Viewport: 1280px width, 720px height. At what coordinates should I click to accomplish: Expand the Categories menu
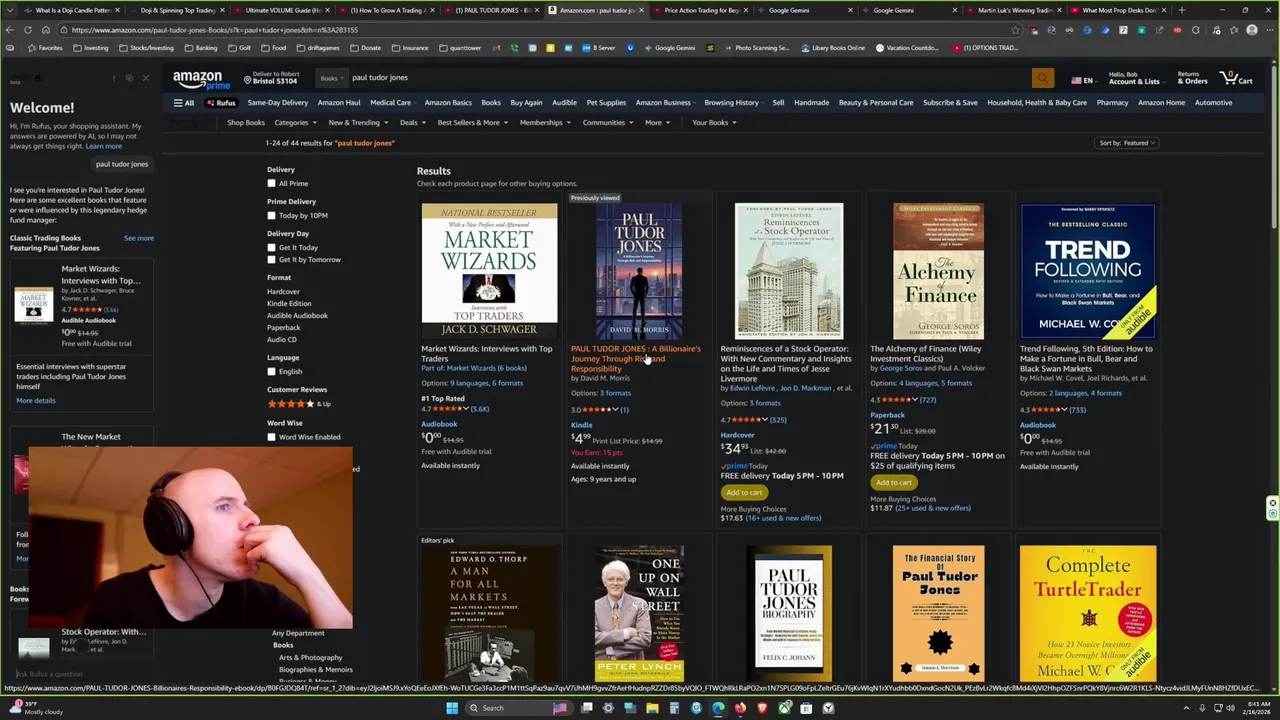(x=295, y=123)
